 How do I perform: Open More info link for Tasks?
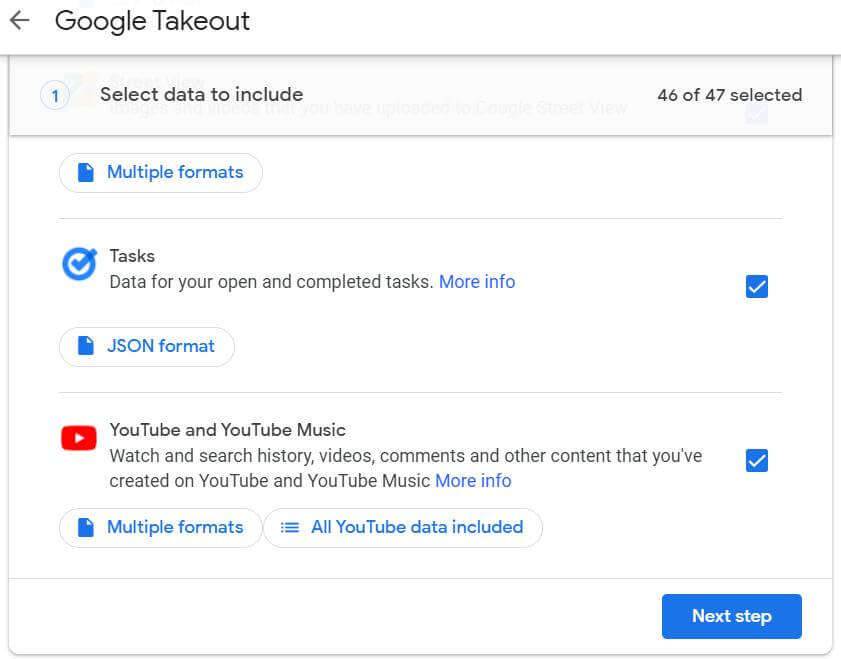coord(477,282)
